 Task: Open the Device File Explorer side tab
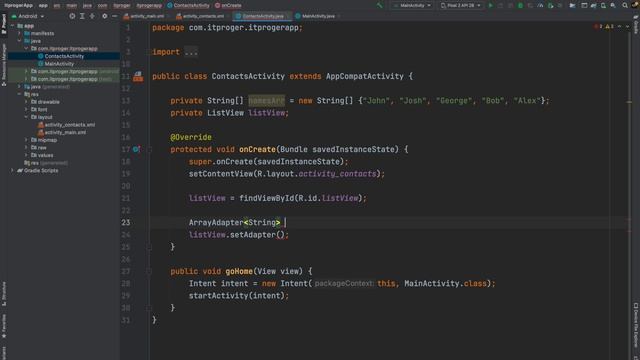pos(636,324)
